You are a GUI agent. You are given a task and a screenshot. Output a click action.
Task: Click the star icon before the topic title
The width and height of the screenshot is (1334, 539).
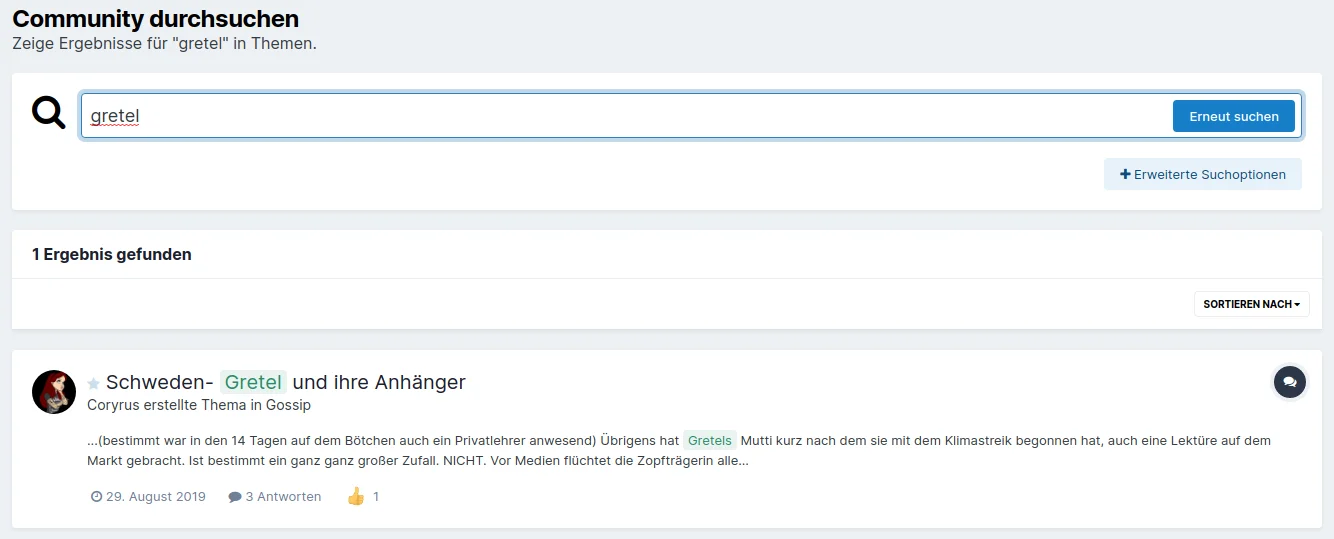(94, 383)
